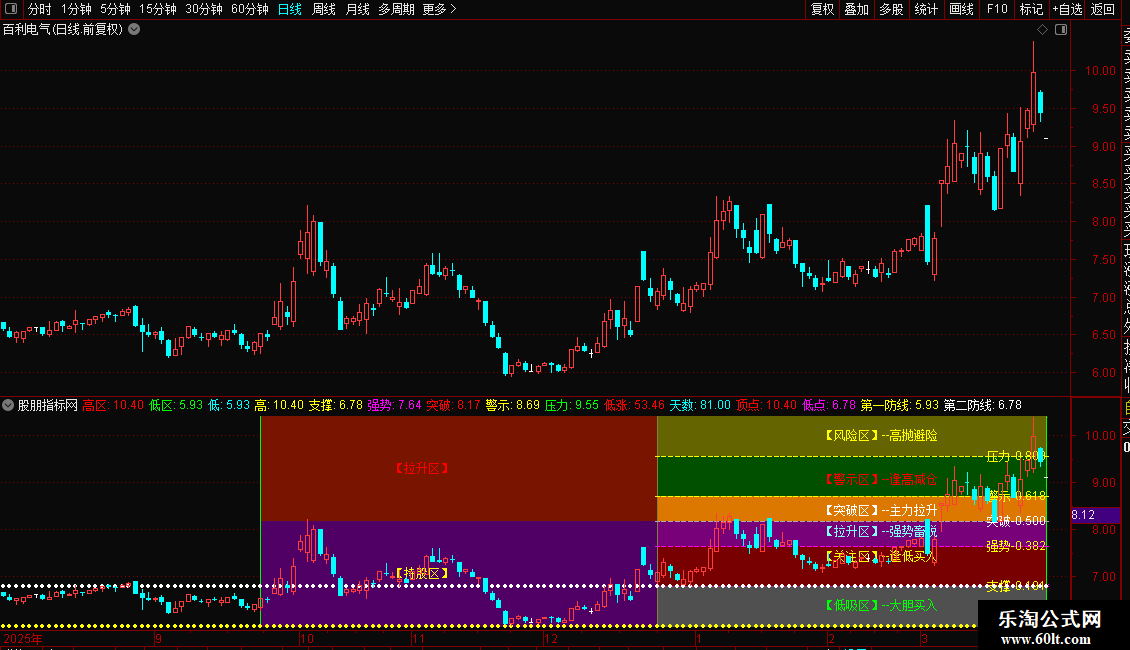Click 强势: 7.64 indicator value
This screenshot has width=1130, height=650.
(x=394, y=405)
